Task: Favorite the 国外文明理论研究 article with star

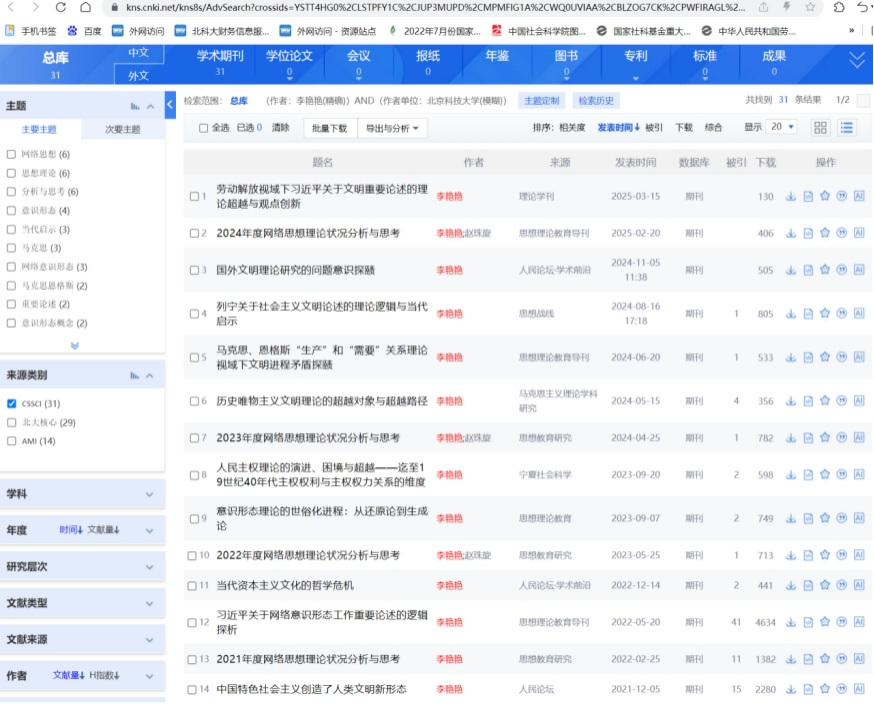Action: [x=825, y=270]
